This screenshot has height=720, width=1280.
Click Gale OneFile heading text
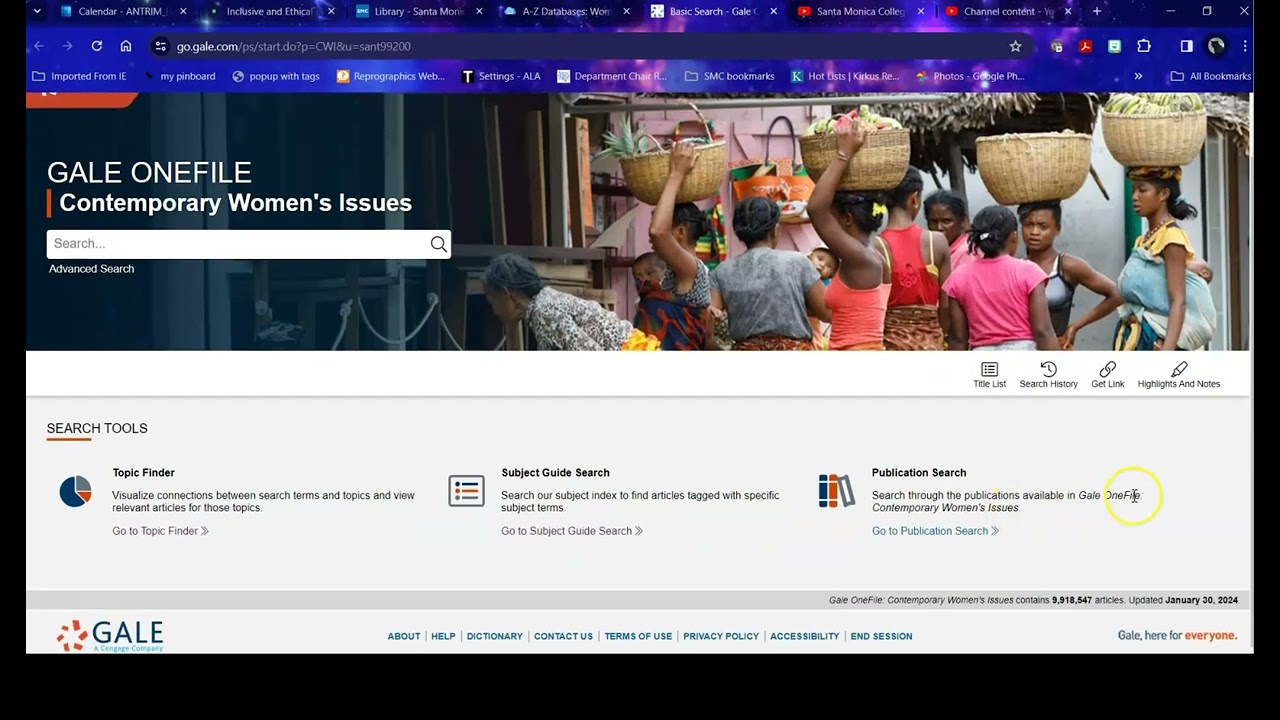pos(149,172)
